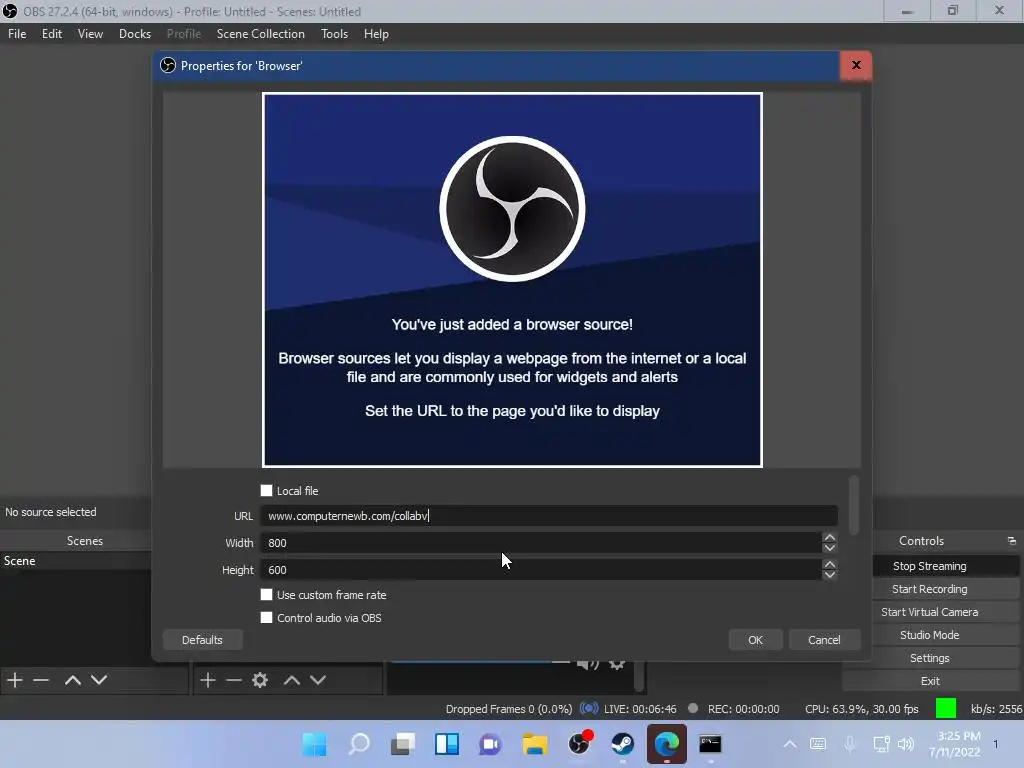Open Windows Start menu

pos(314,744)
